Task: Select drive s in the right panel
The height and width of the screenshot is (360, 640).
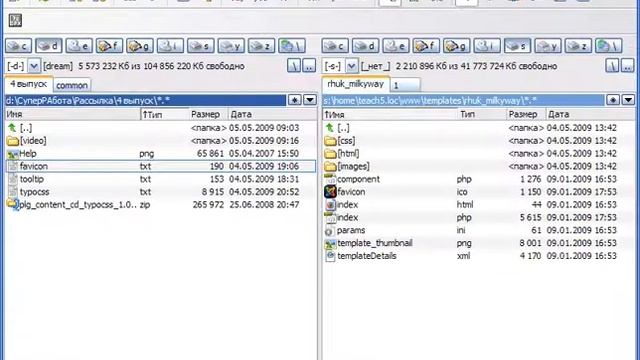Action: coord(517,46)
